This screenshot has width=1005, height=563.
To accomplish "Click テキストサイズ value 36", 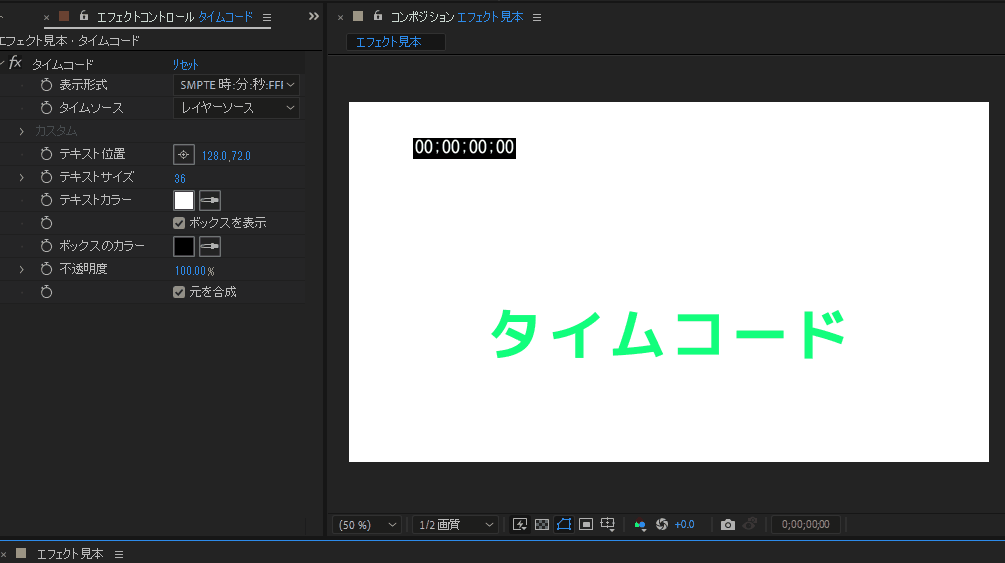I will 180,179.
